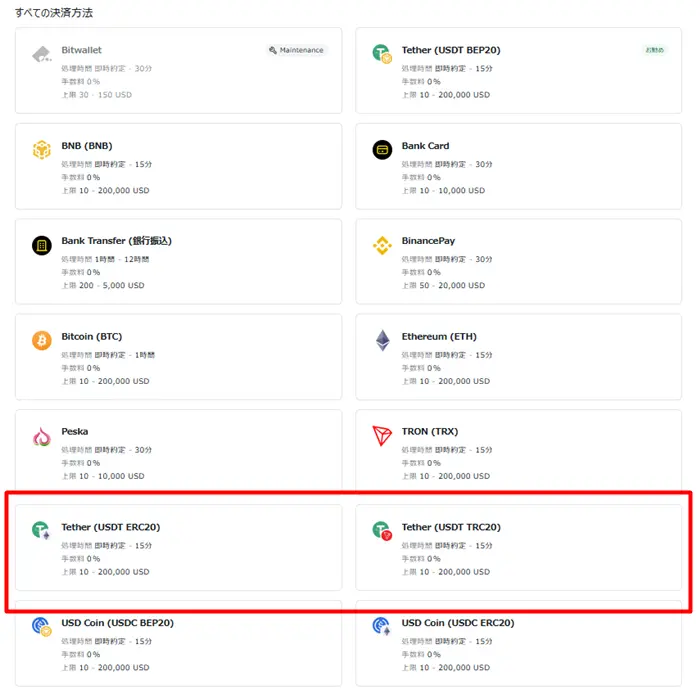This screenshot has width=700, height=698.
Task: Click the Bank Card black icon
Action: [x=382, y=150]
